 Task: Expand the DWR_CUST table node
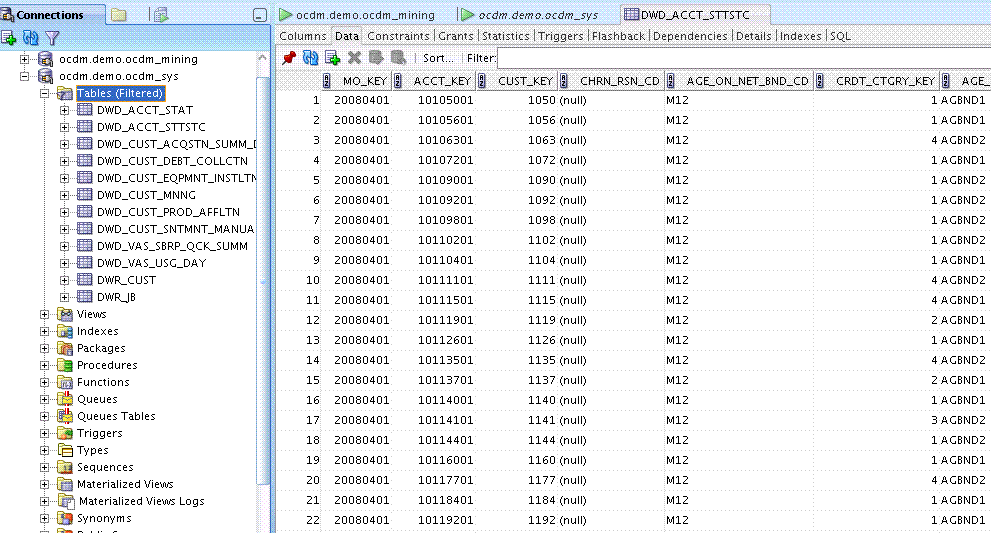point(65,280)
